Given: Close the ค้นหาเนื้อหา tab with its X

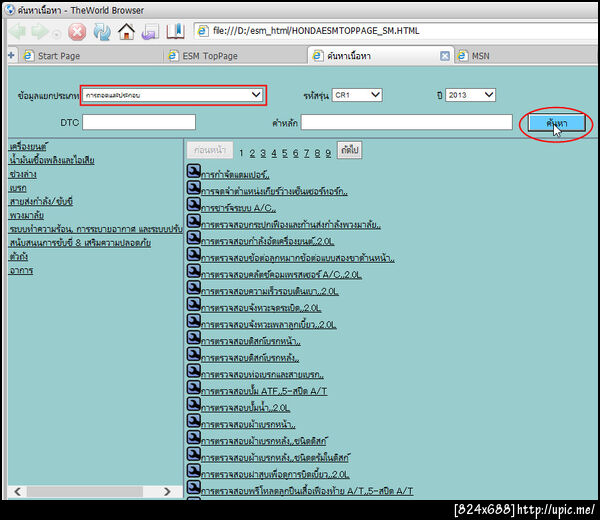Looking at the screenshot, I should point(445,56).
